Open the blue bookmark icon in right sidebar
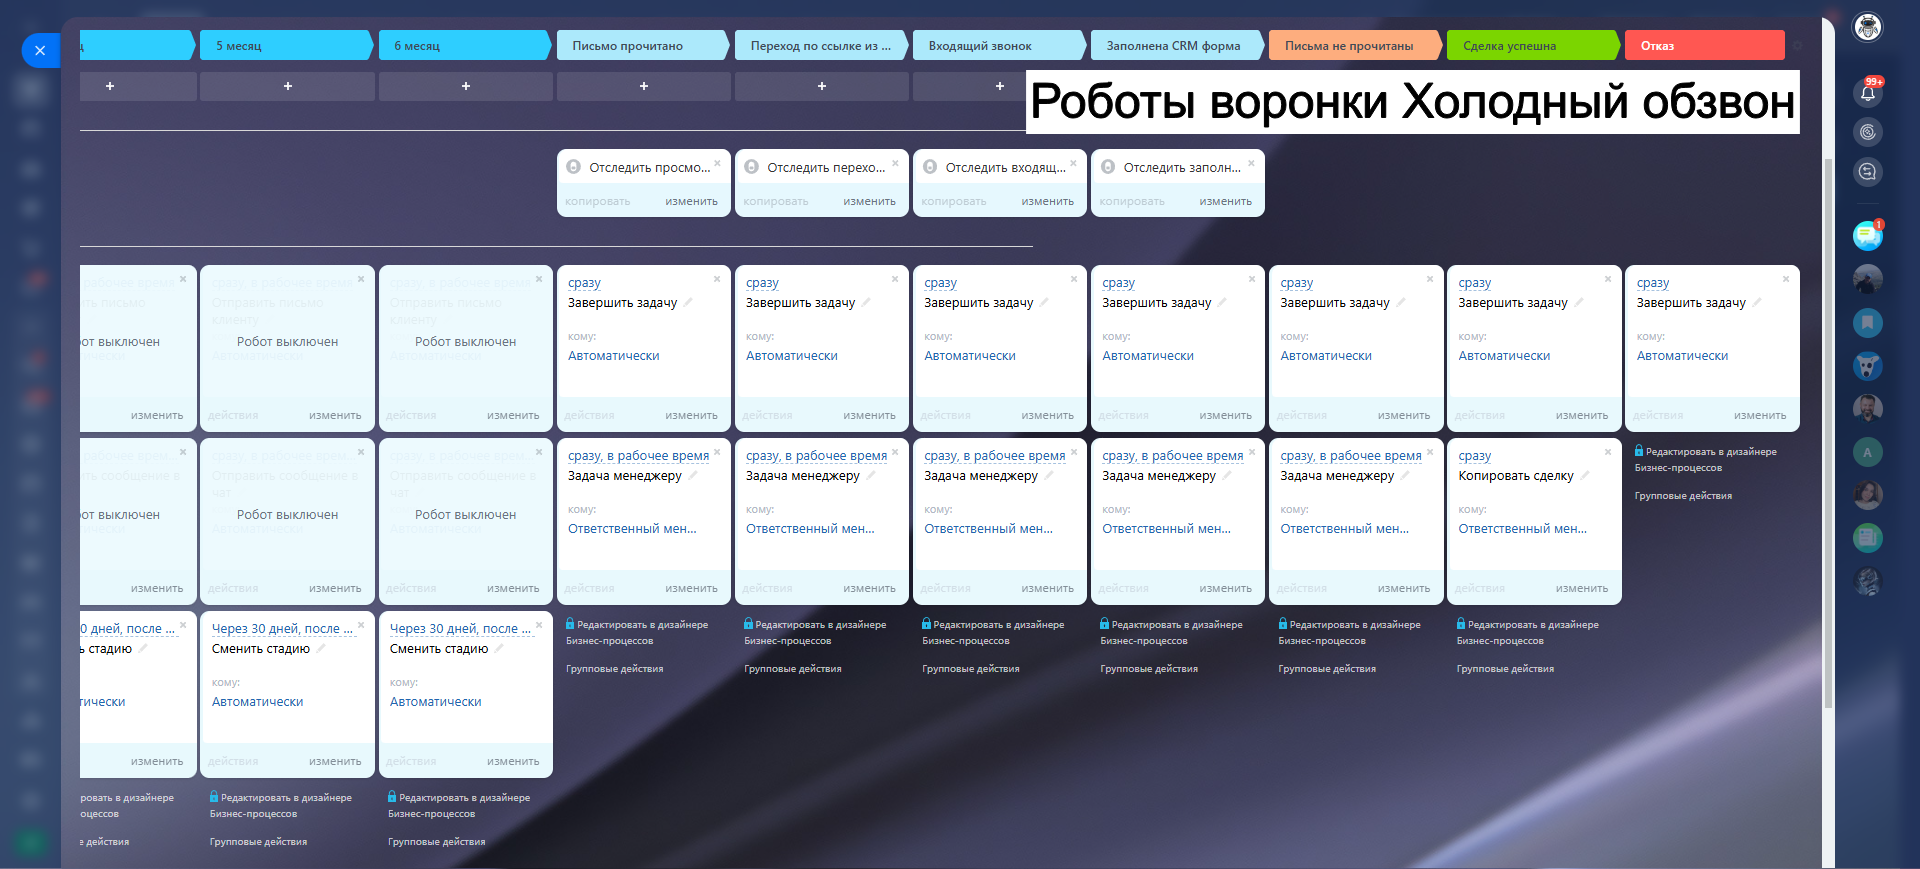 1867,323
